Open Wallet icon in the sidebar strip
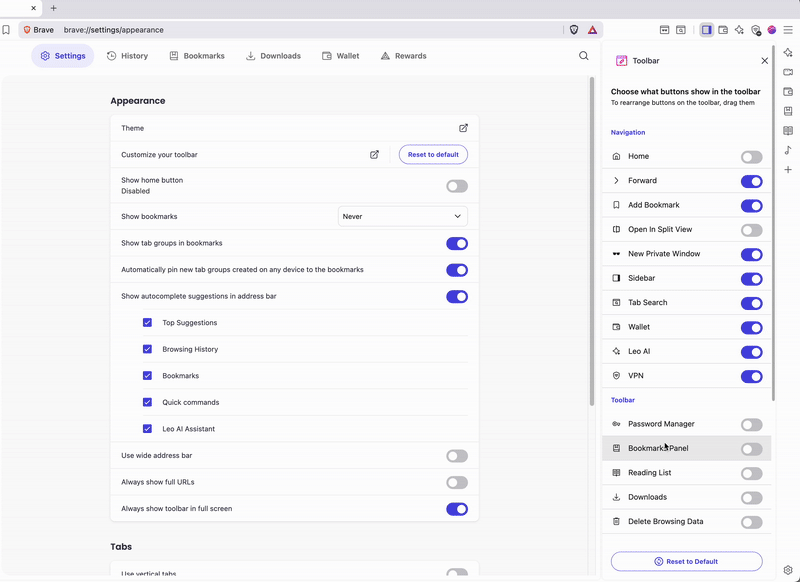 pyautogui.click(x=788, y=92)
